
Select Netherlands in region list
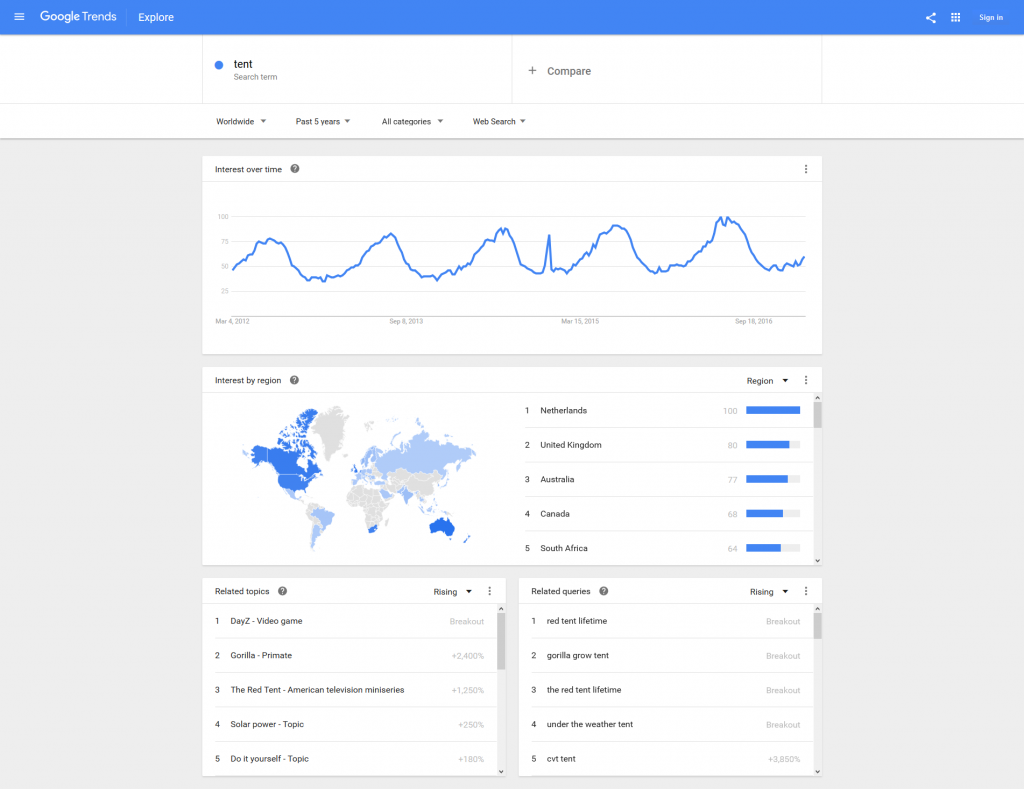tap(669, 411)
